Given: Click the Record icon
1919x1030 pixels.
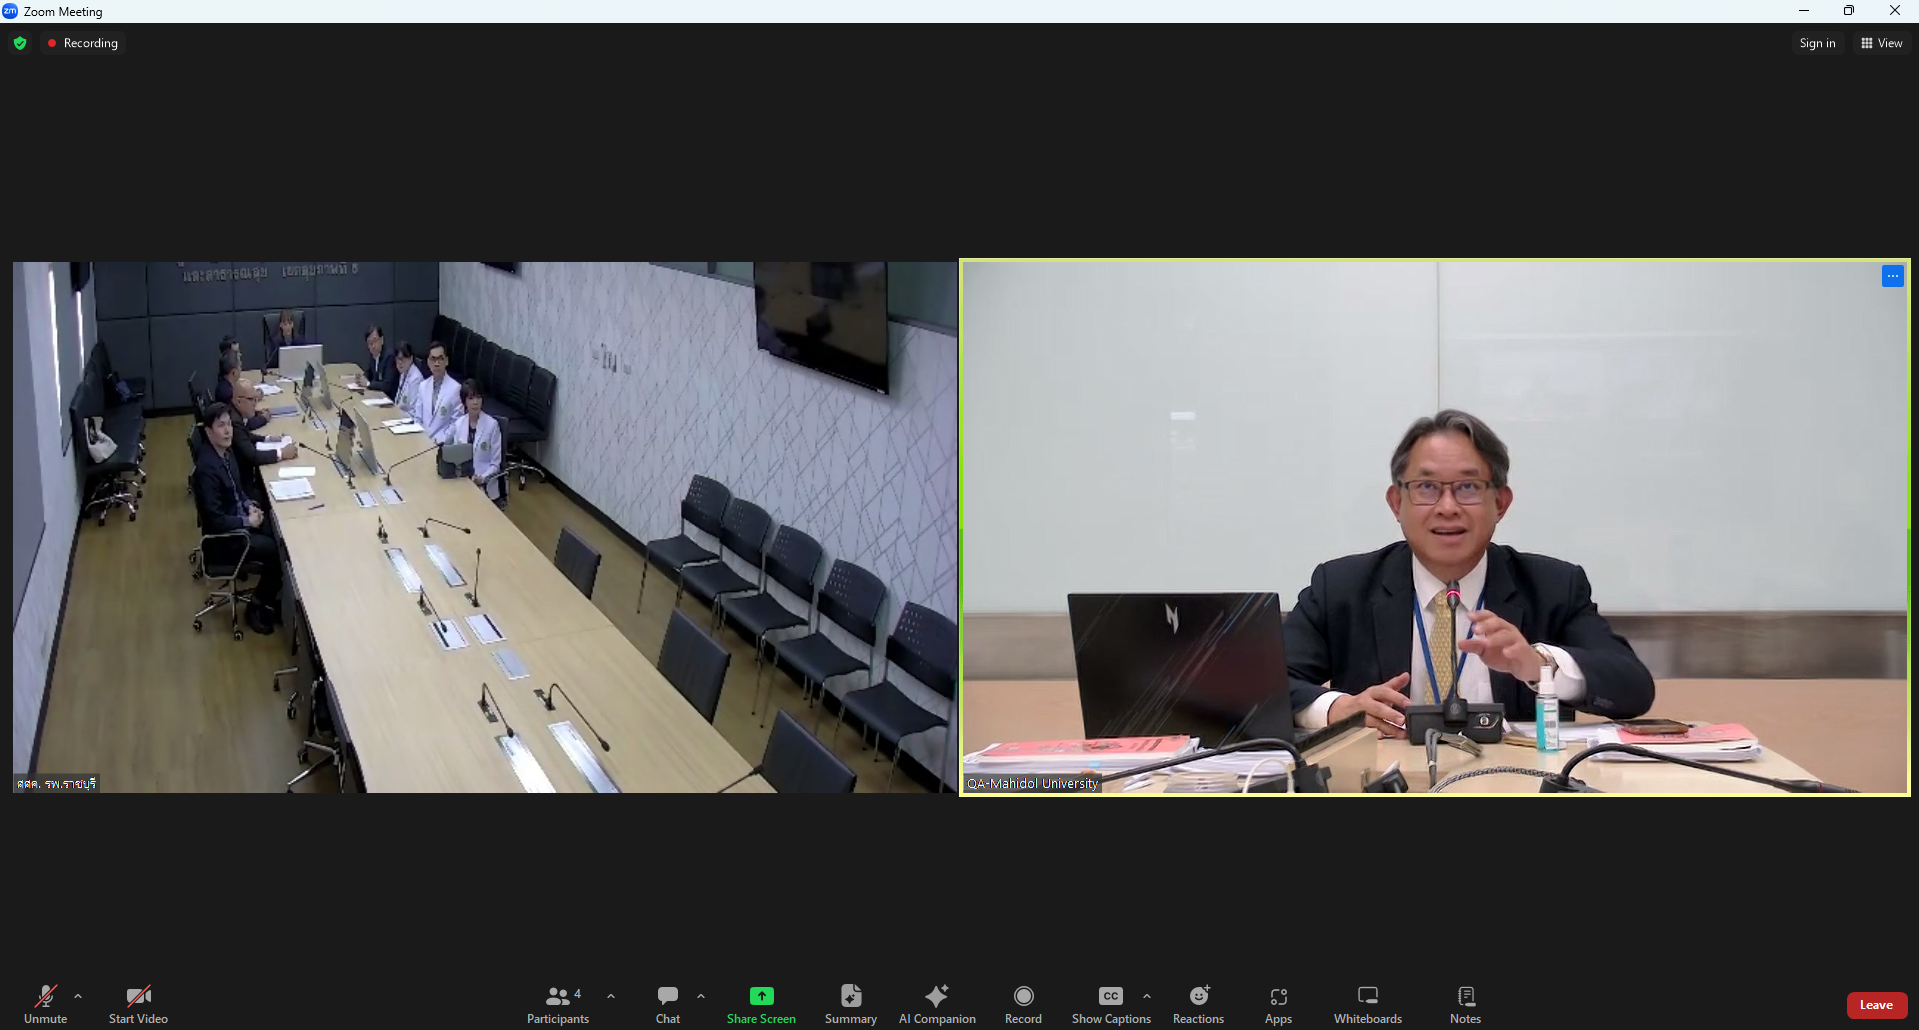Looking at the screenshot, I should 1023,996.
